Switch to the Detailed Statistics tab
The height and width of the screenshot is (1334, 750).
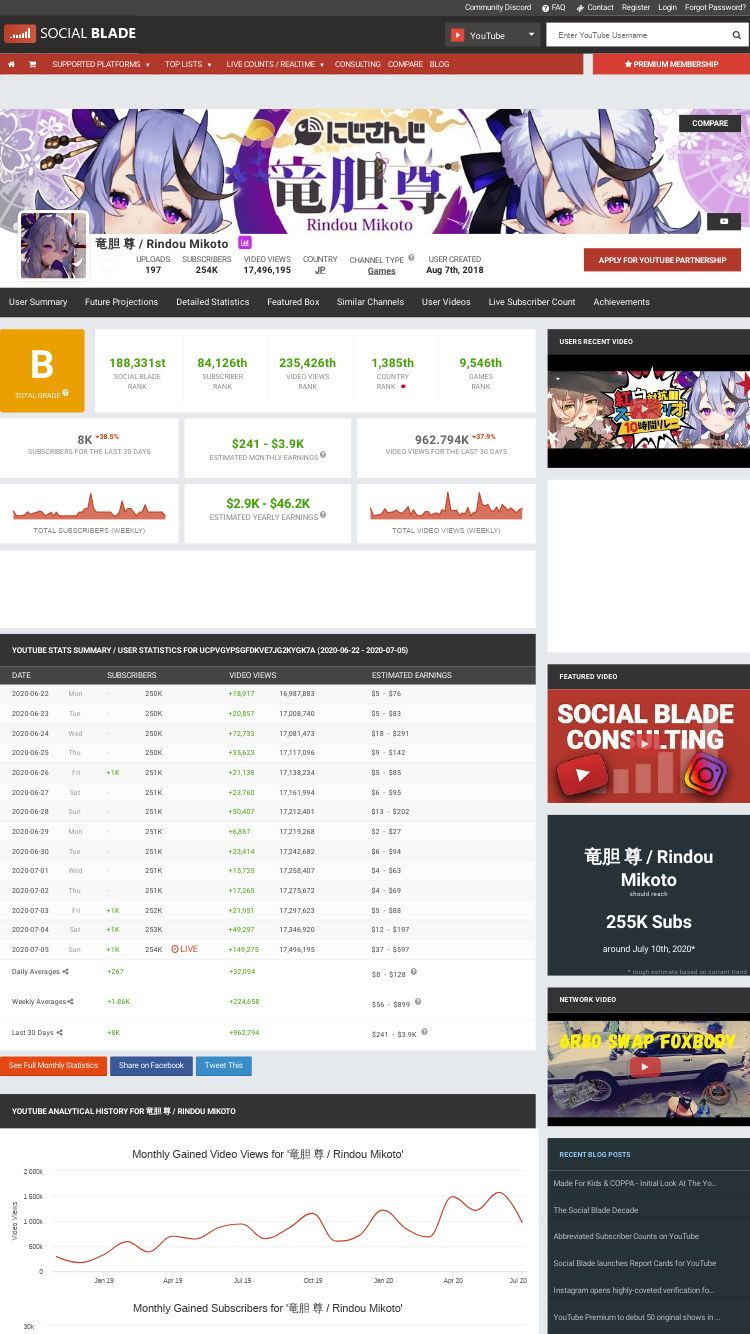(x=213, y=302)
